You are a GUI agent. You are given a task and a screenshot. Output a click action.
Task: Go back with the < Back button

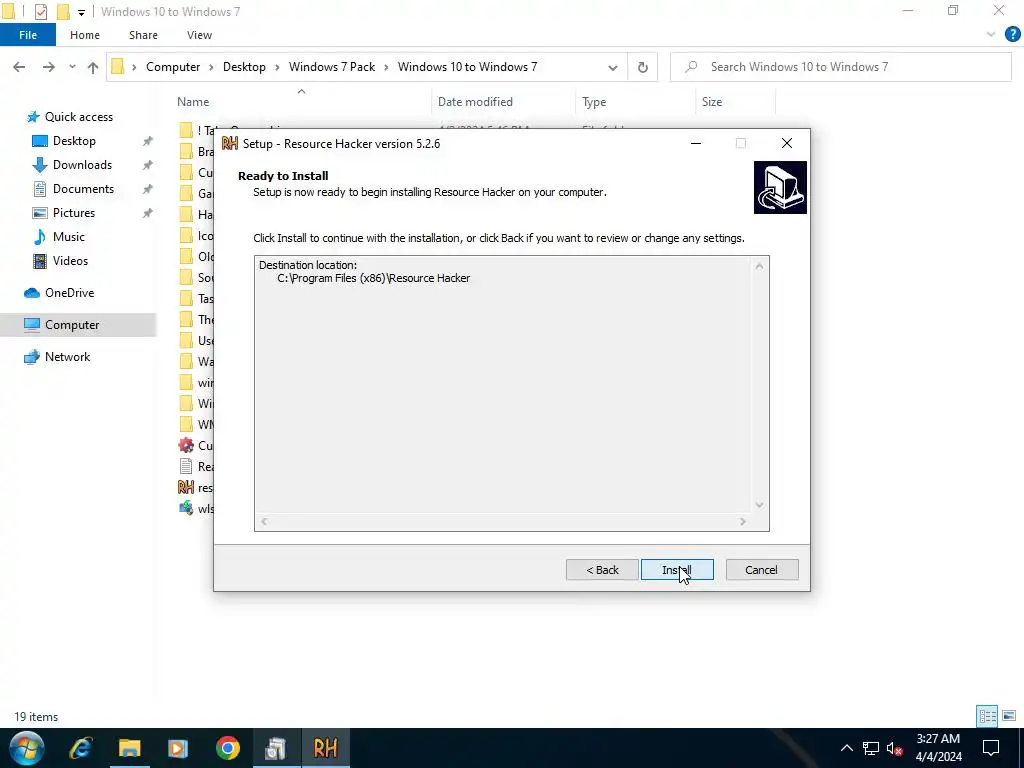click(601, 569)
